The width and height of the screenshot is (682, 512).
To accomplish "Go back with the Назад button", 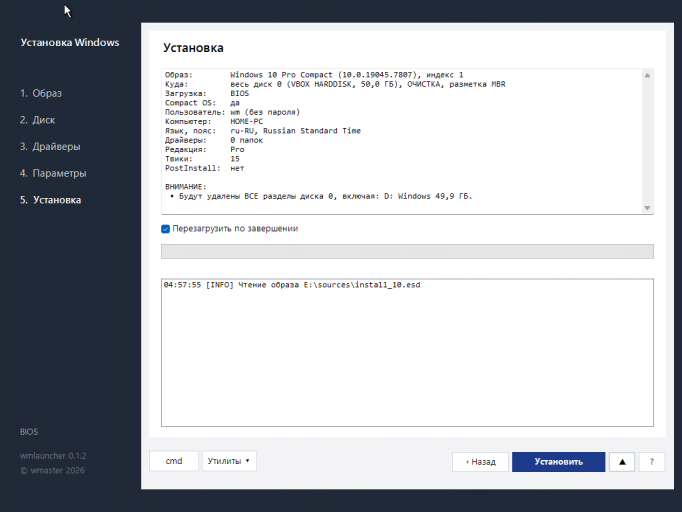I will click(480, 462).
